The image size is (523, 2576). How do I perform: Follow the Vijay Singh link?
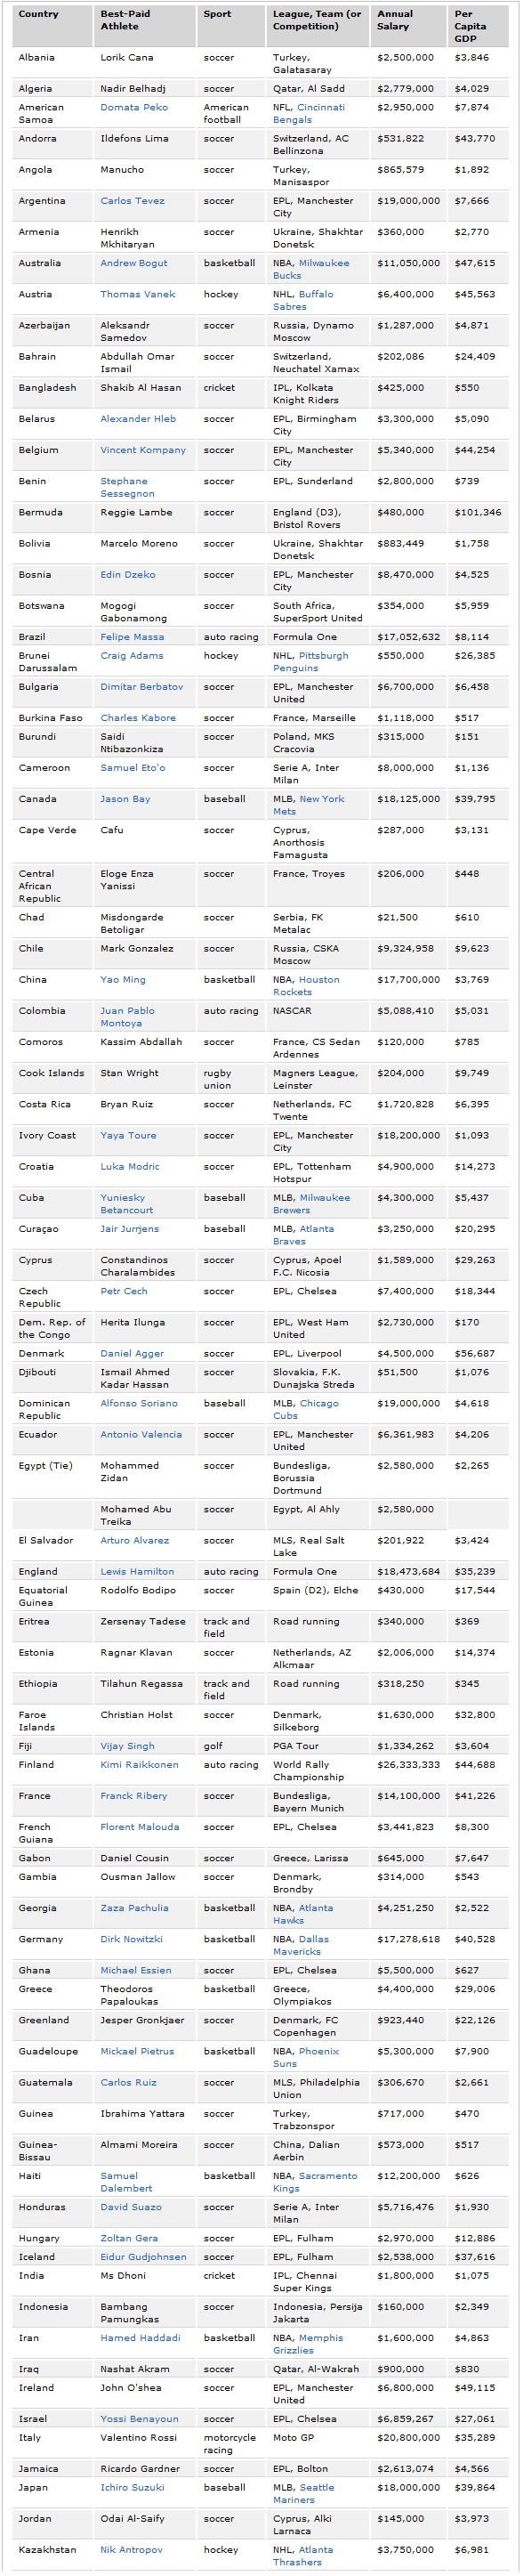[127, 1746]
